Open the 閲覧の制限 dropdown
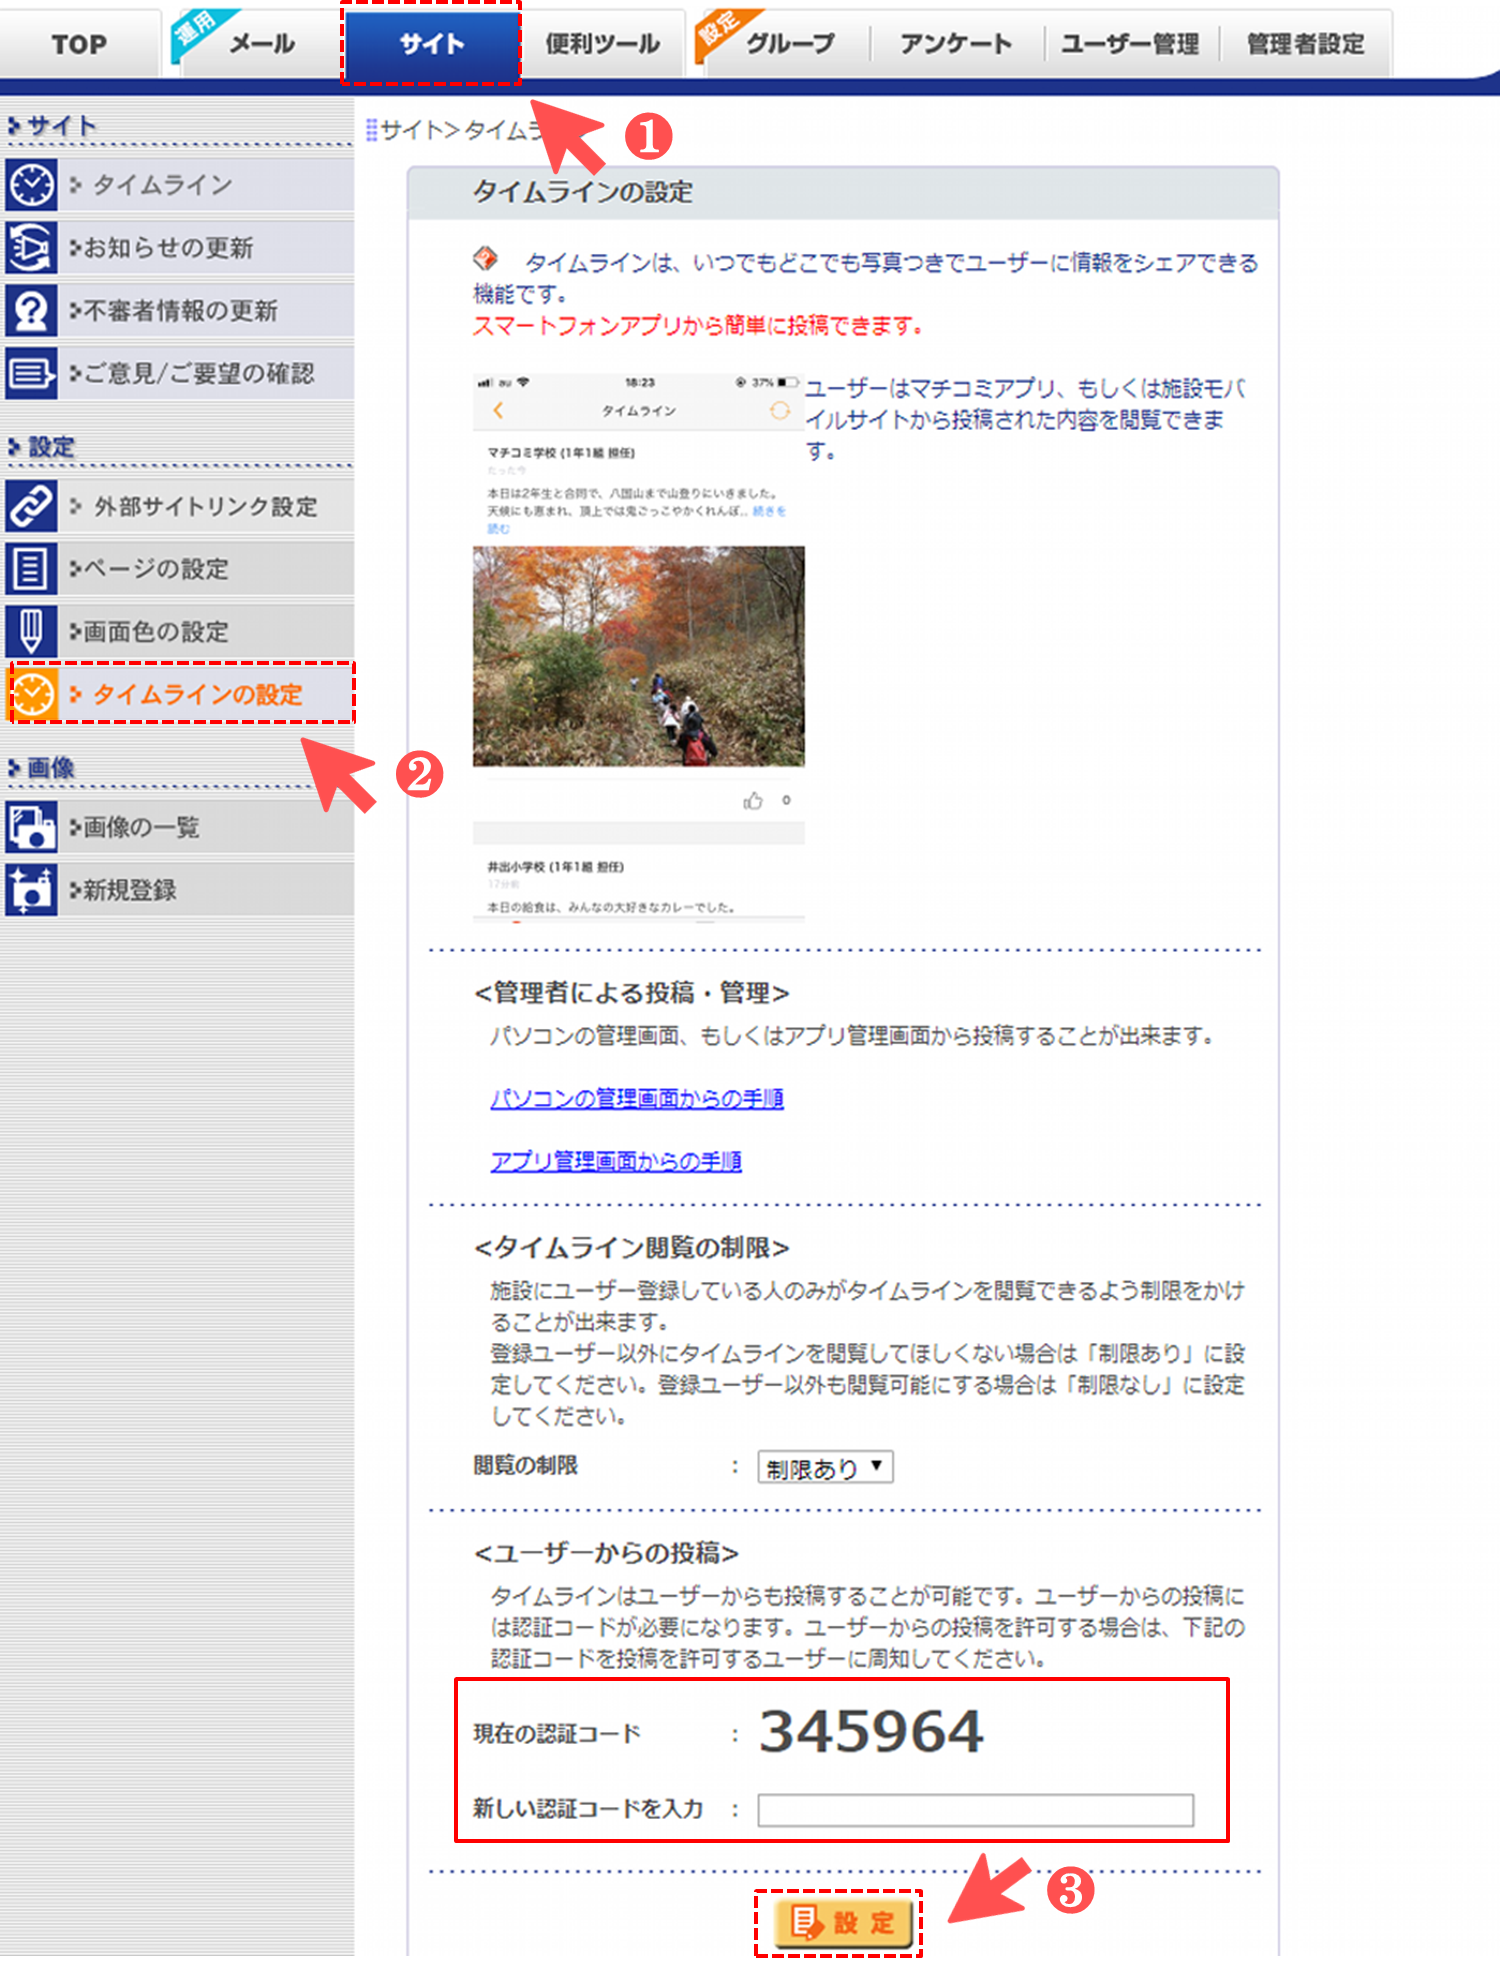This screenshot has width=1500, height=1966. (x=824, y=1467)
